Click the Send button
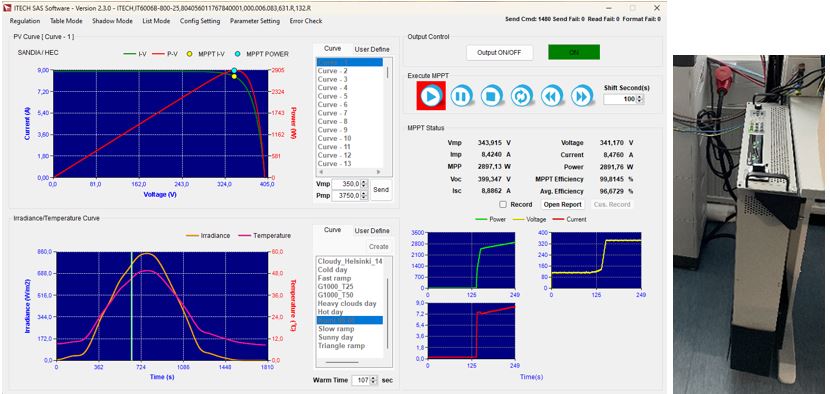 [381, 190]
